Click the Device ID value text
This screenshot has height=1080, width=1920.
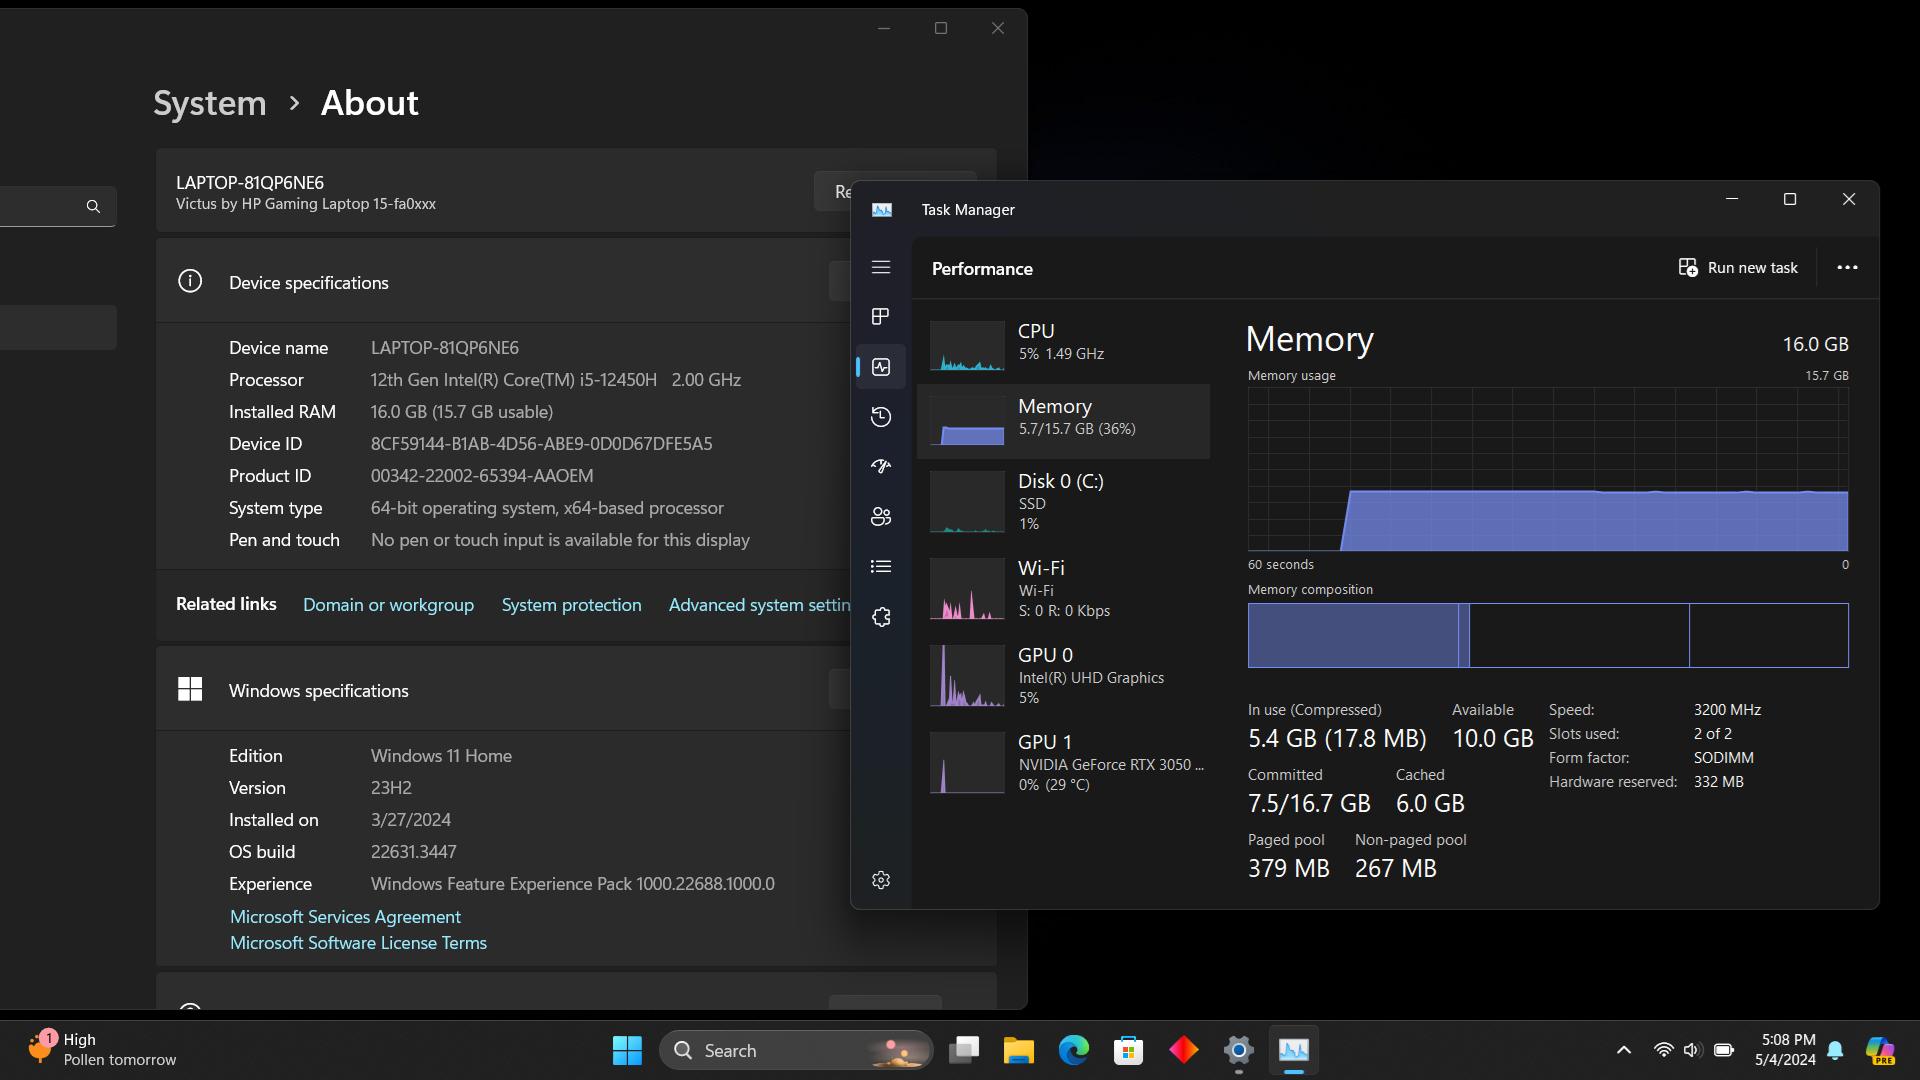click(x=541, y=444)
